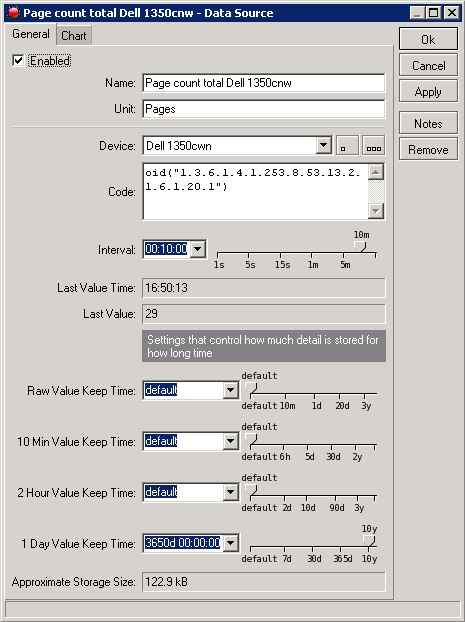Click the red app icon in title bar
465x622 pixels.
(x=14, y=13)
